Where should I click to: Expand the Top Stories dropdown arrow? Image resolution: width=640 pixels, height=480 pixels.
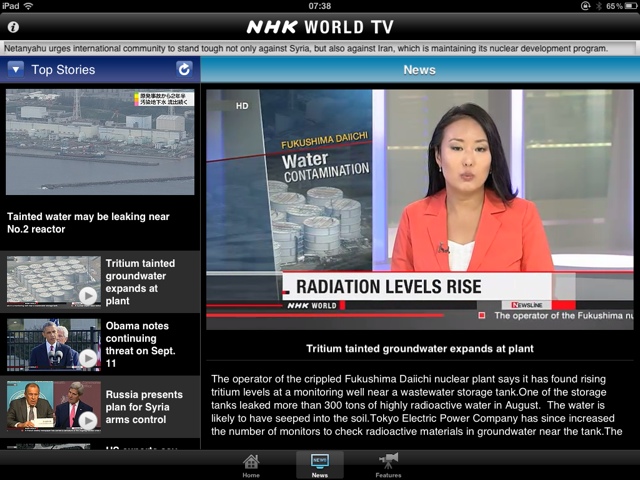(16, 69)
